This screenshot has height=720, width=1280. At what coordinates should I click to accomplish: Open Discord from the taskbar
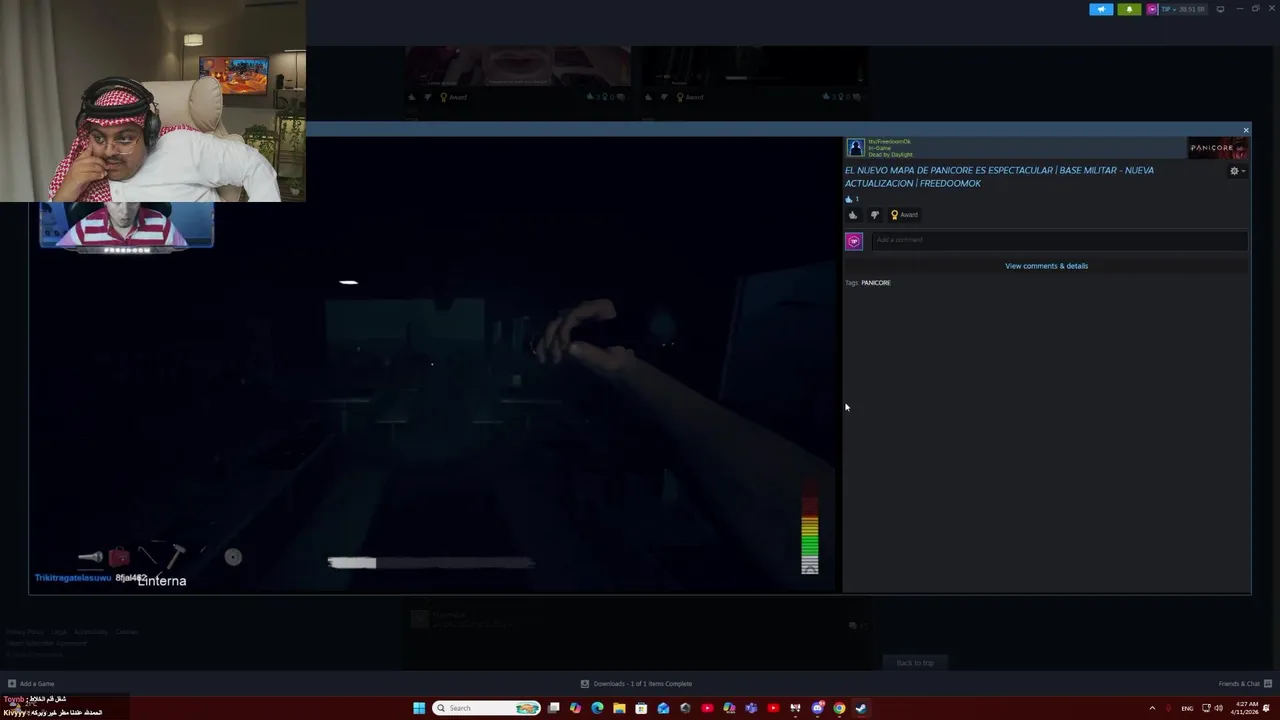coord(817,708)
